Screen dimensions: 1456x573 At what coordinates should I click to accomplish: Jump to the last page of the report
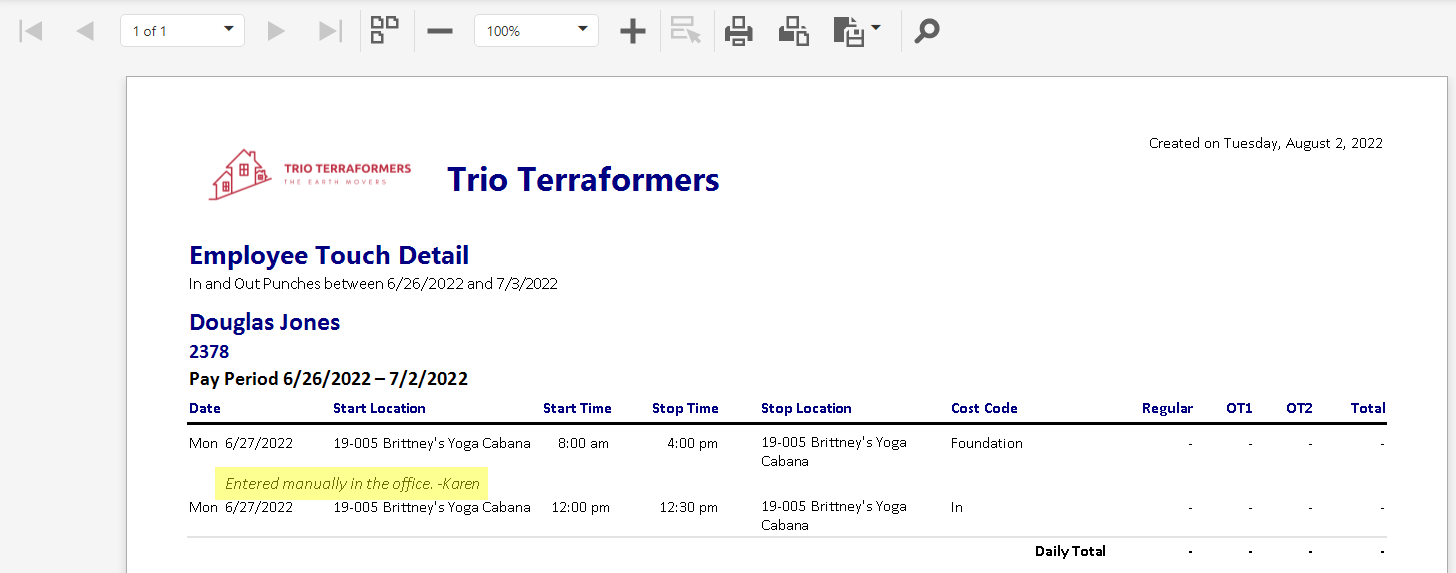pos(330,31)
